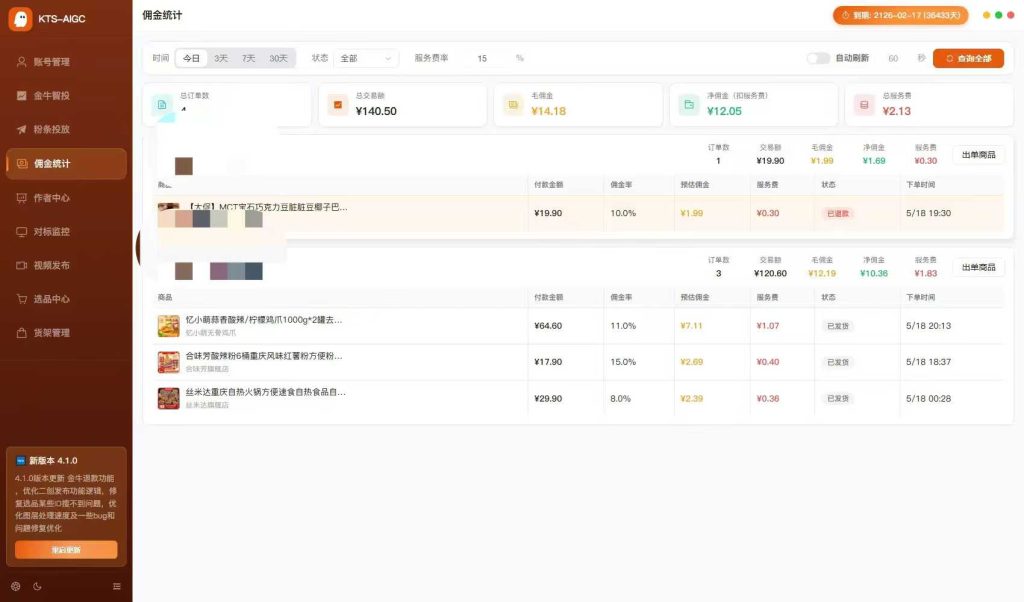1024x602 pixels.
Task: Click total transaction value ¥140.50
Action: click(x=376, y=111)
